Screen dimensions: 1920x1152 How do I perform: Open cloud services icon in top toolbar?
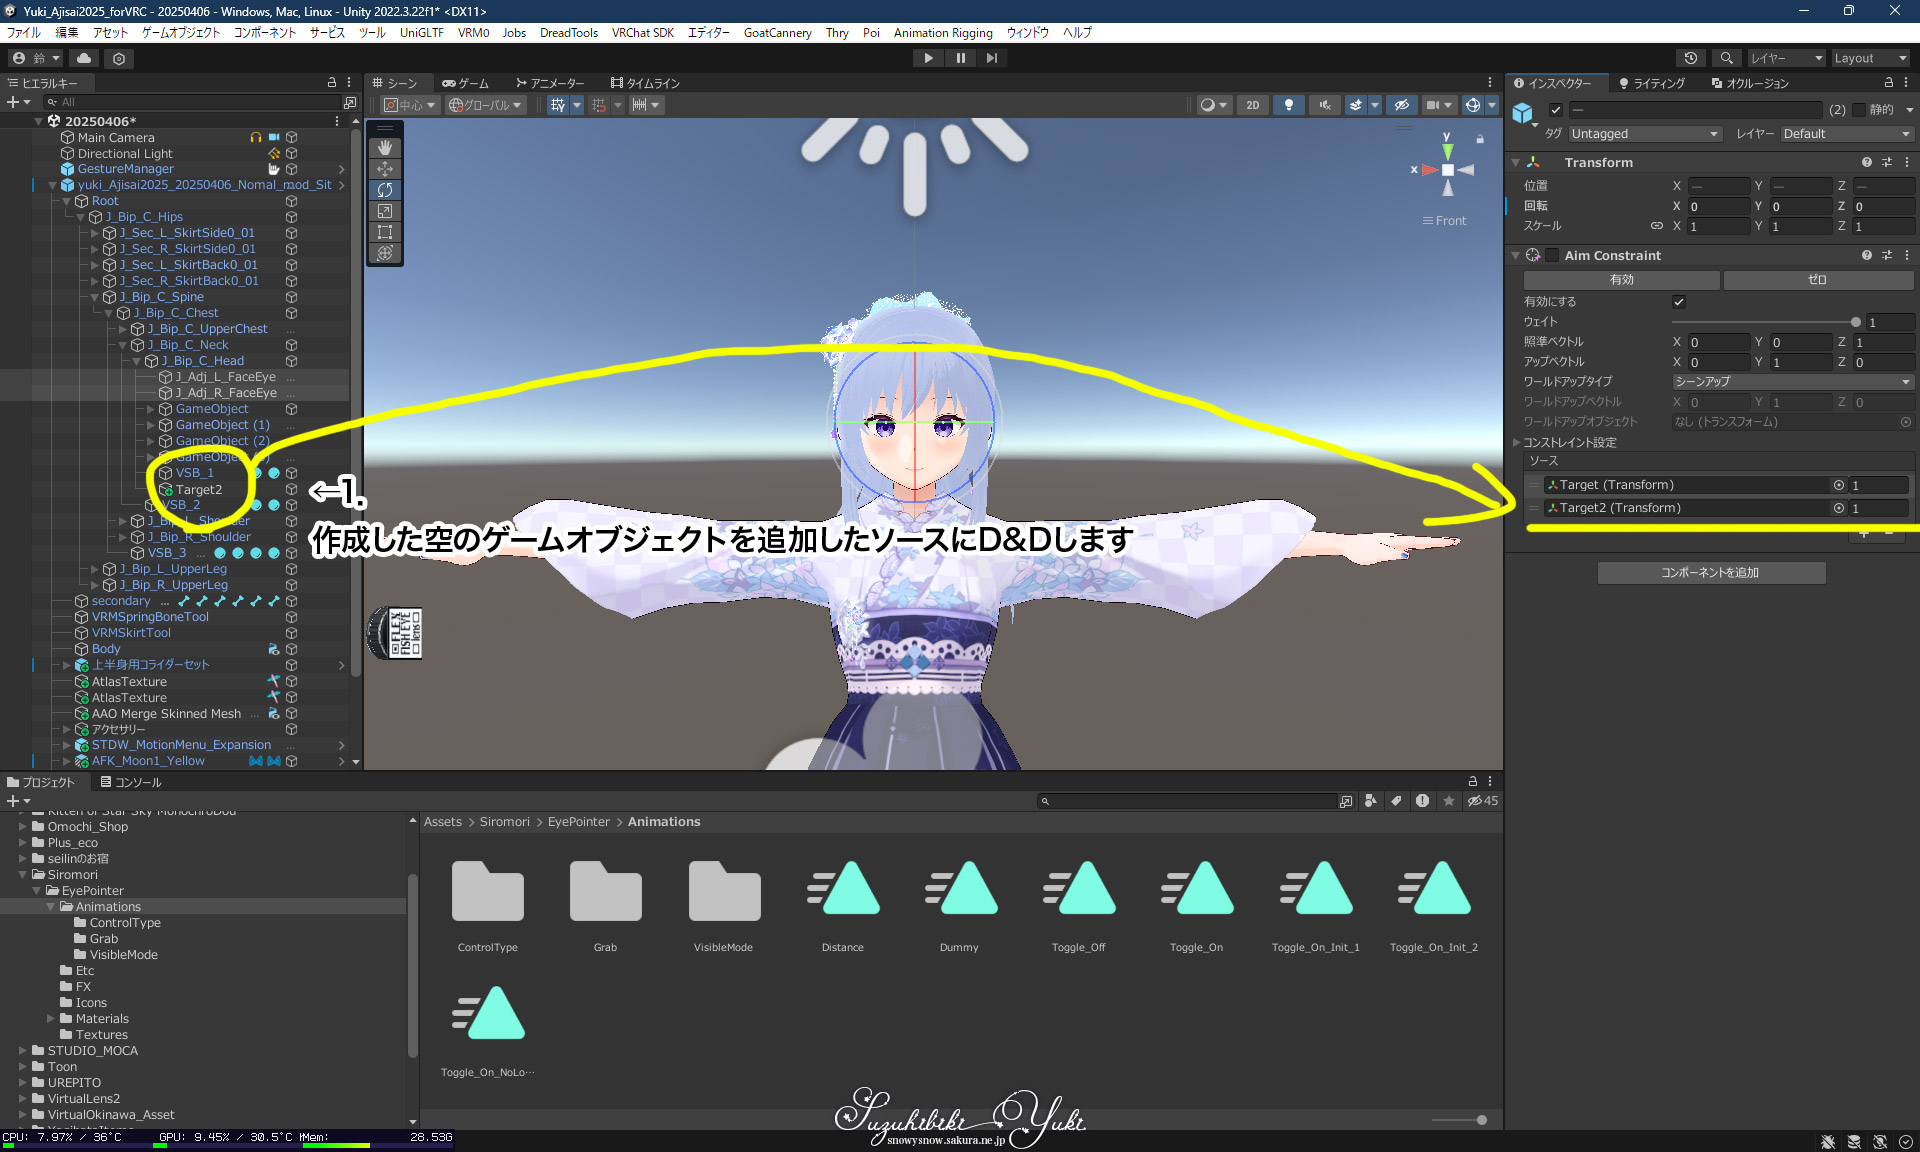click(x=84, y=58)
